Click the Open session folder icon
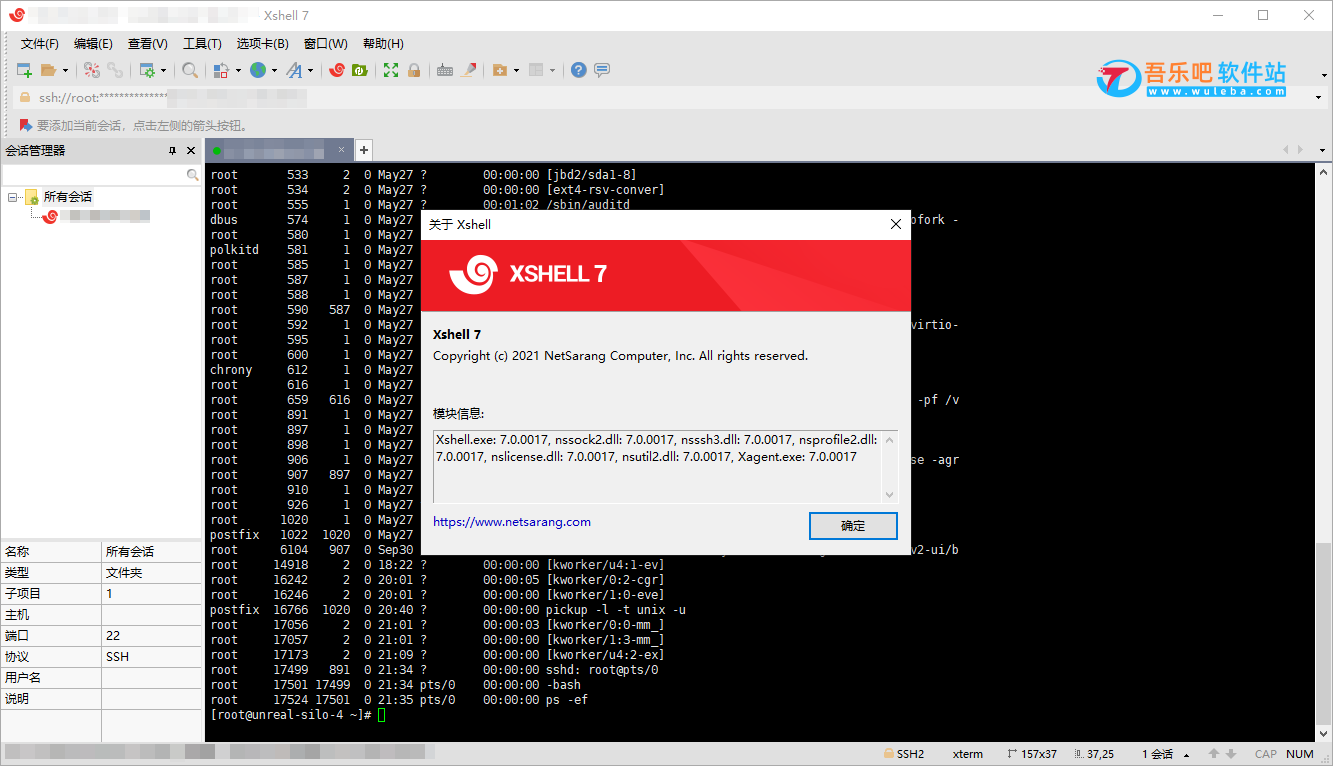 49,70
